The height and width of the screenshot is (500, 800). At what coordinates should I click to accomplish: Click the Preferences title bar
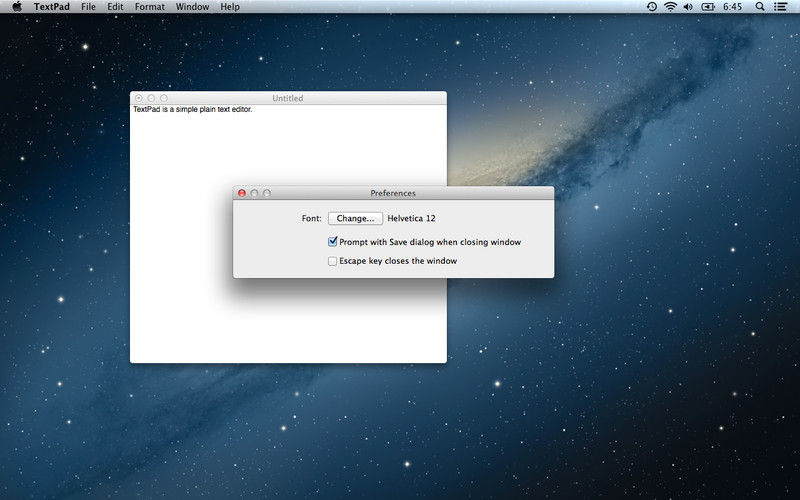pos(393,193)
